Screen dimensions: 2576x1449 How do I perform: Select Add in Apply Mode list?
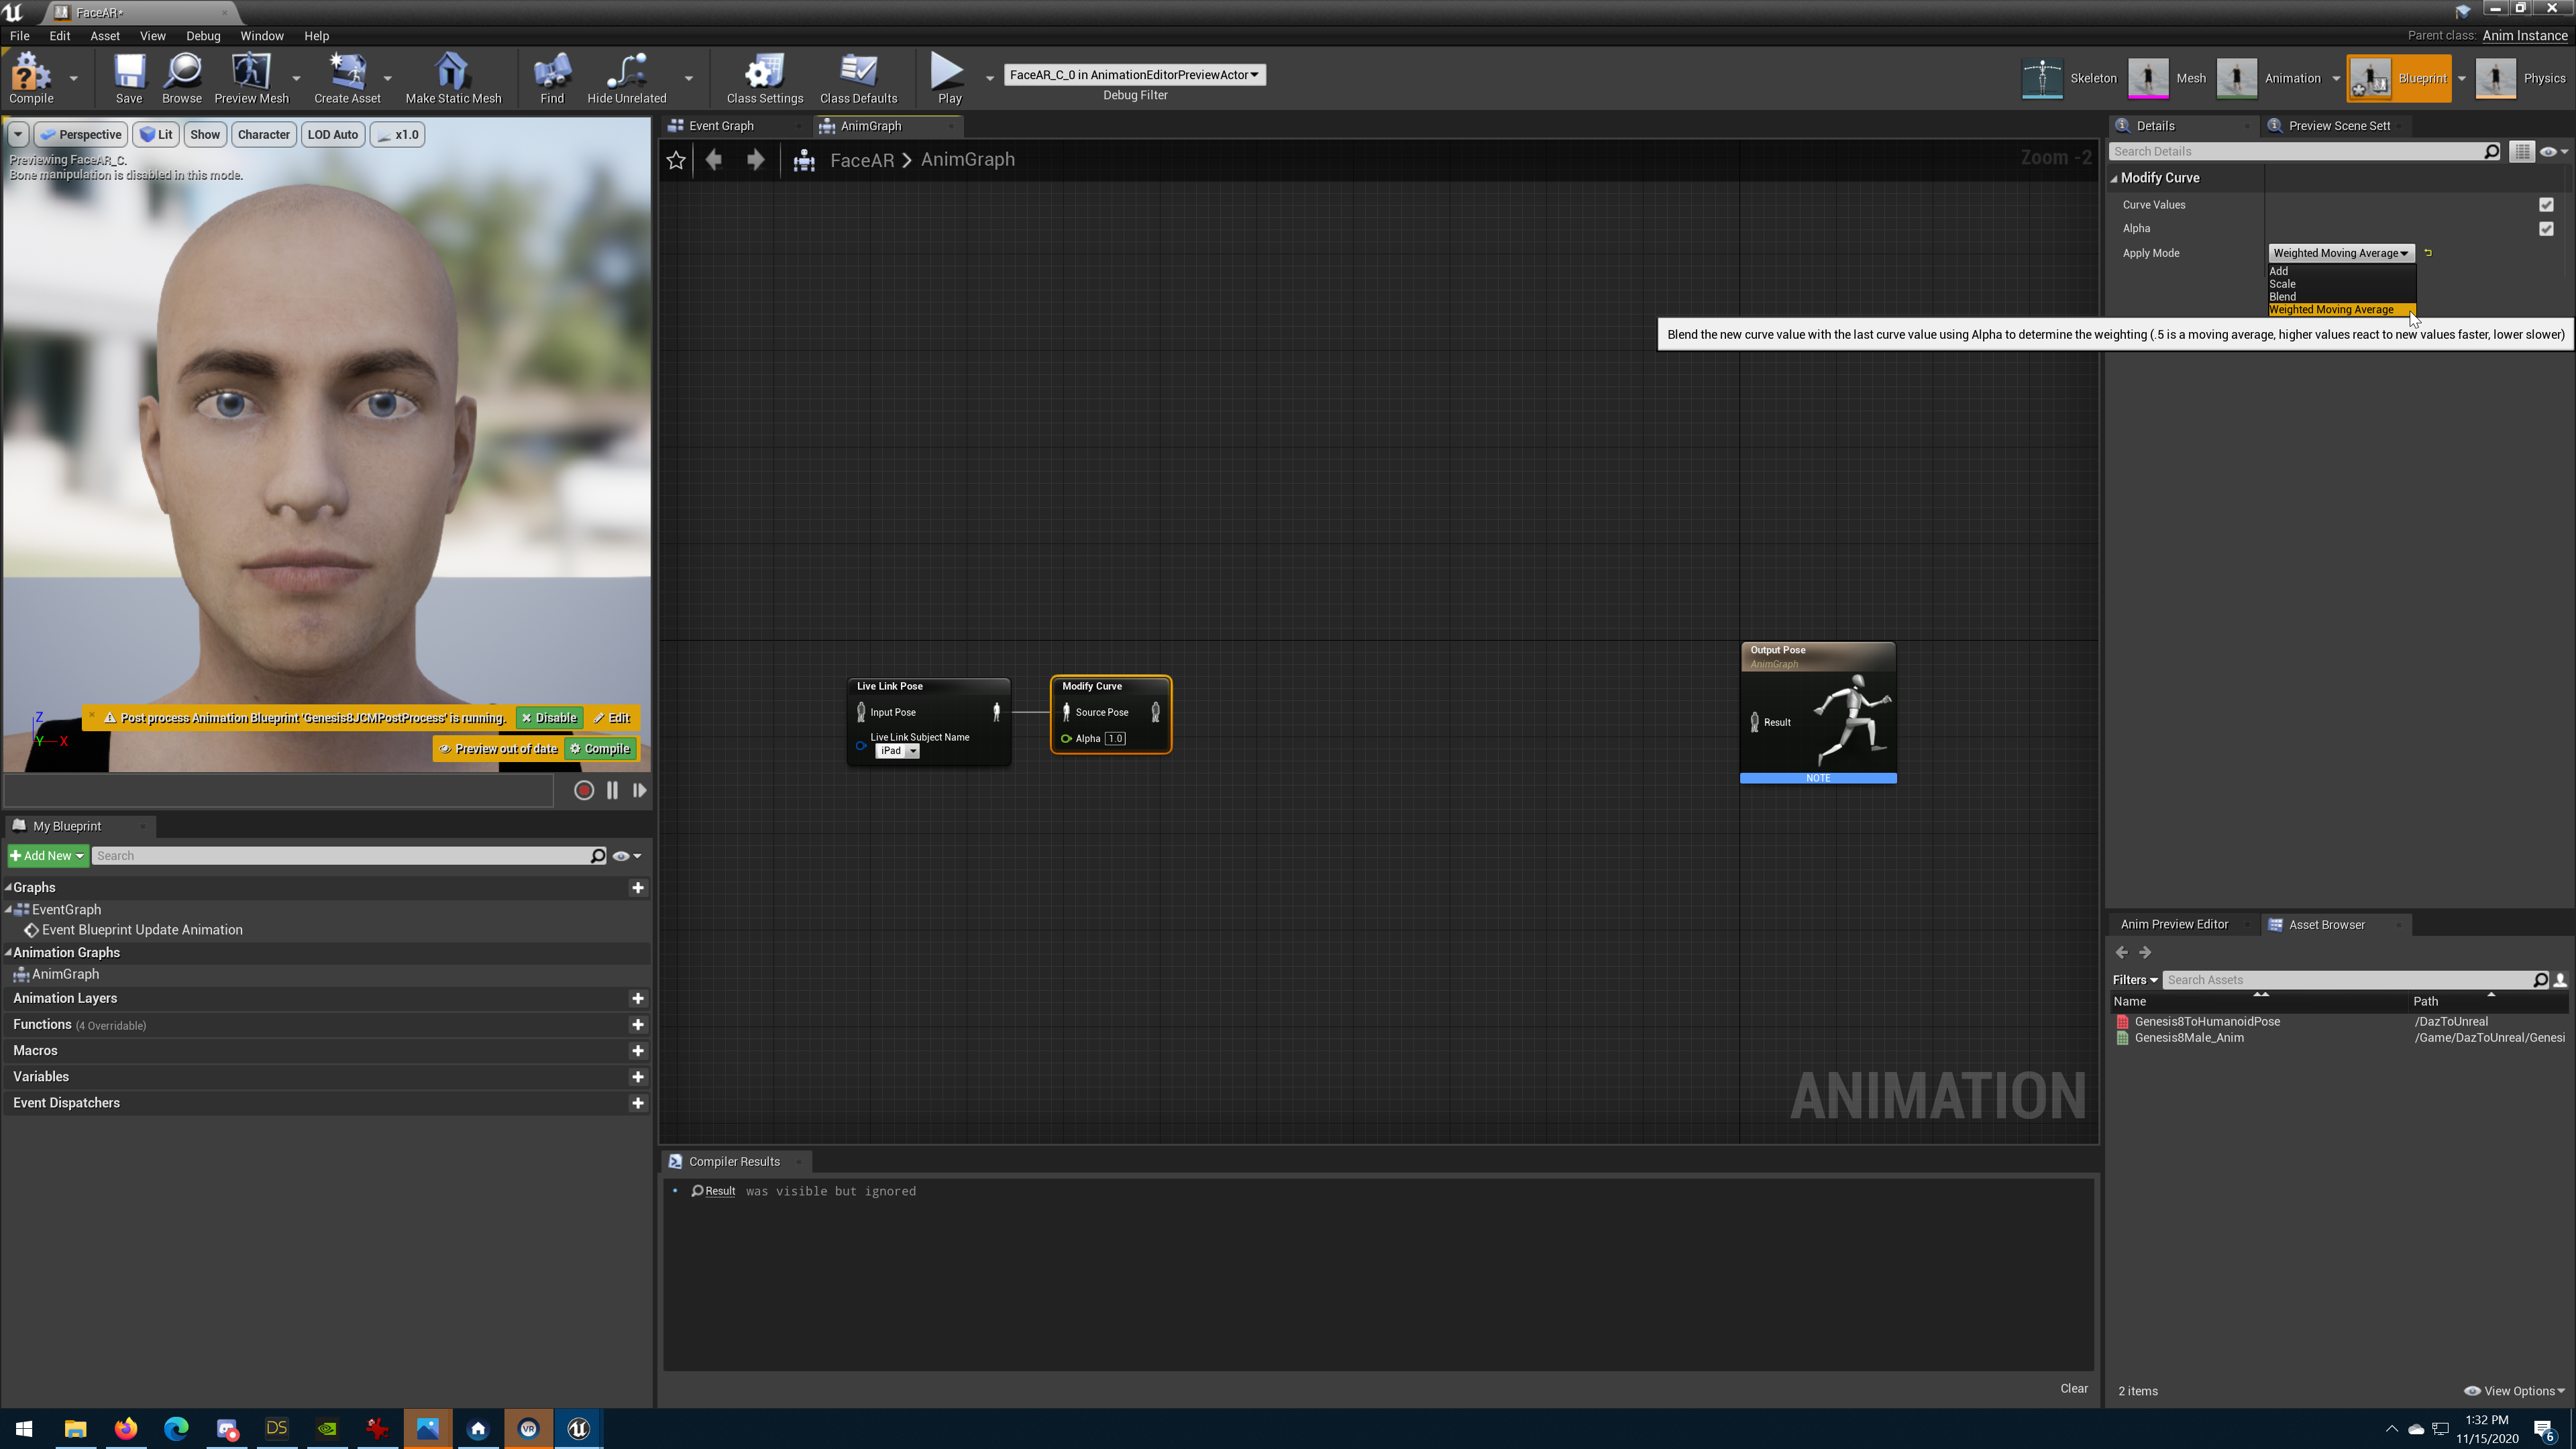point(2341,271)
